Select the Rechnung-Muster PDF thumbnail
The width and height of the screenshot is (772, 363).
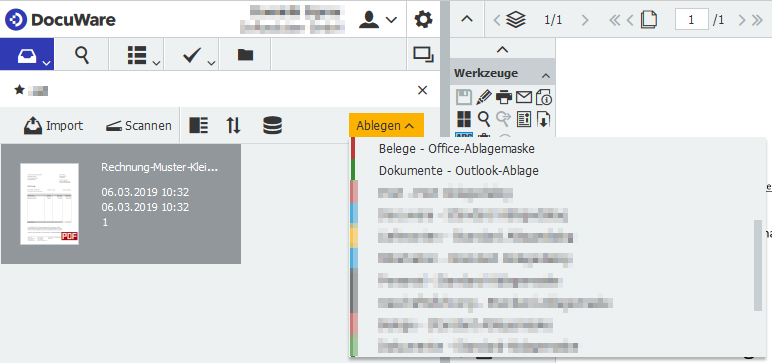49,203
